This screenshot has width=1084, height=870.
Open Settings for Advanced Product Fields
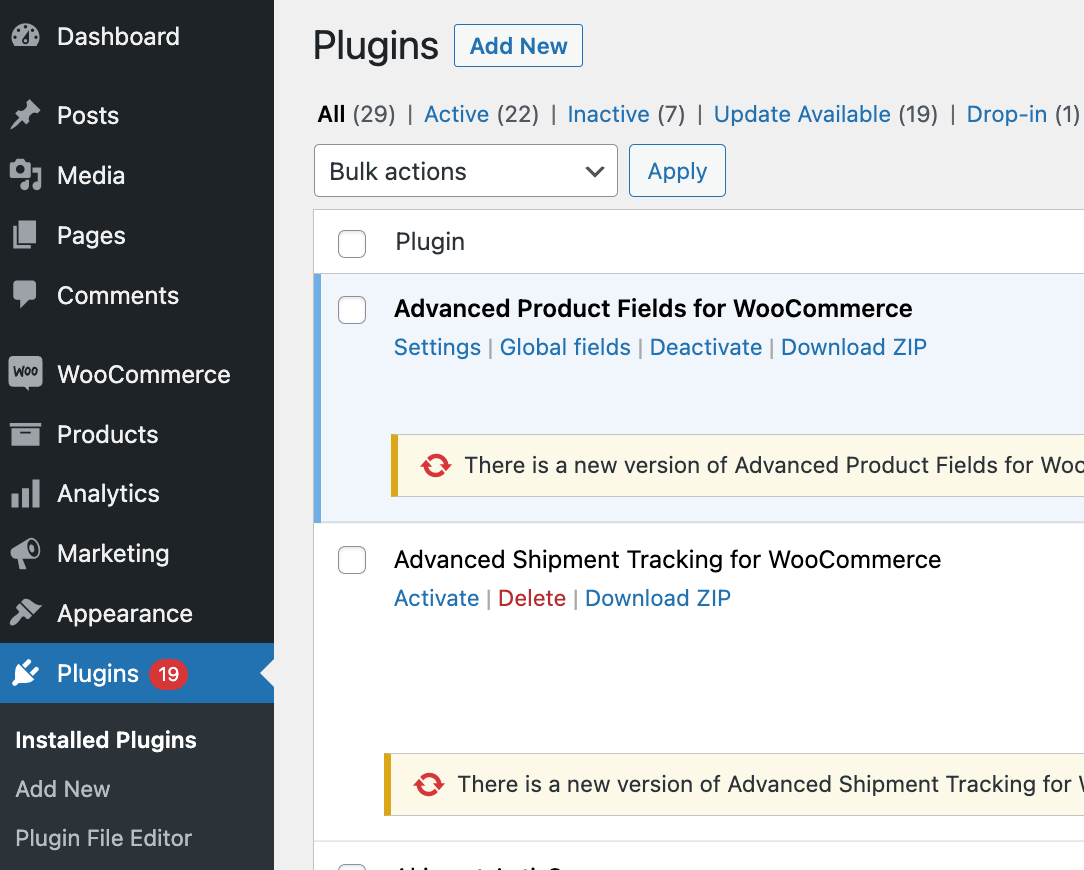point(438,347)
